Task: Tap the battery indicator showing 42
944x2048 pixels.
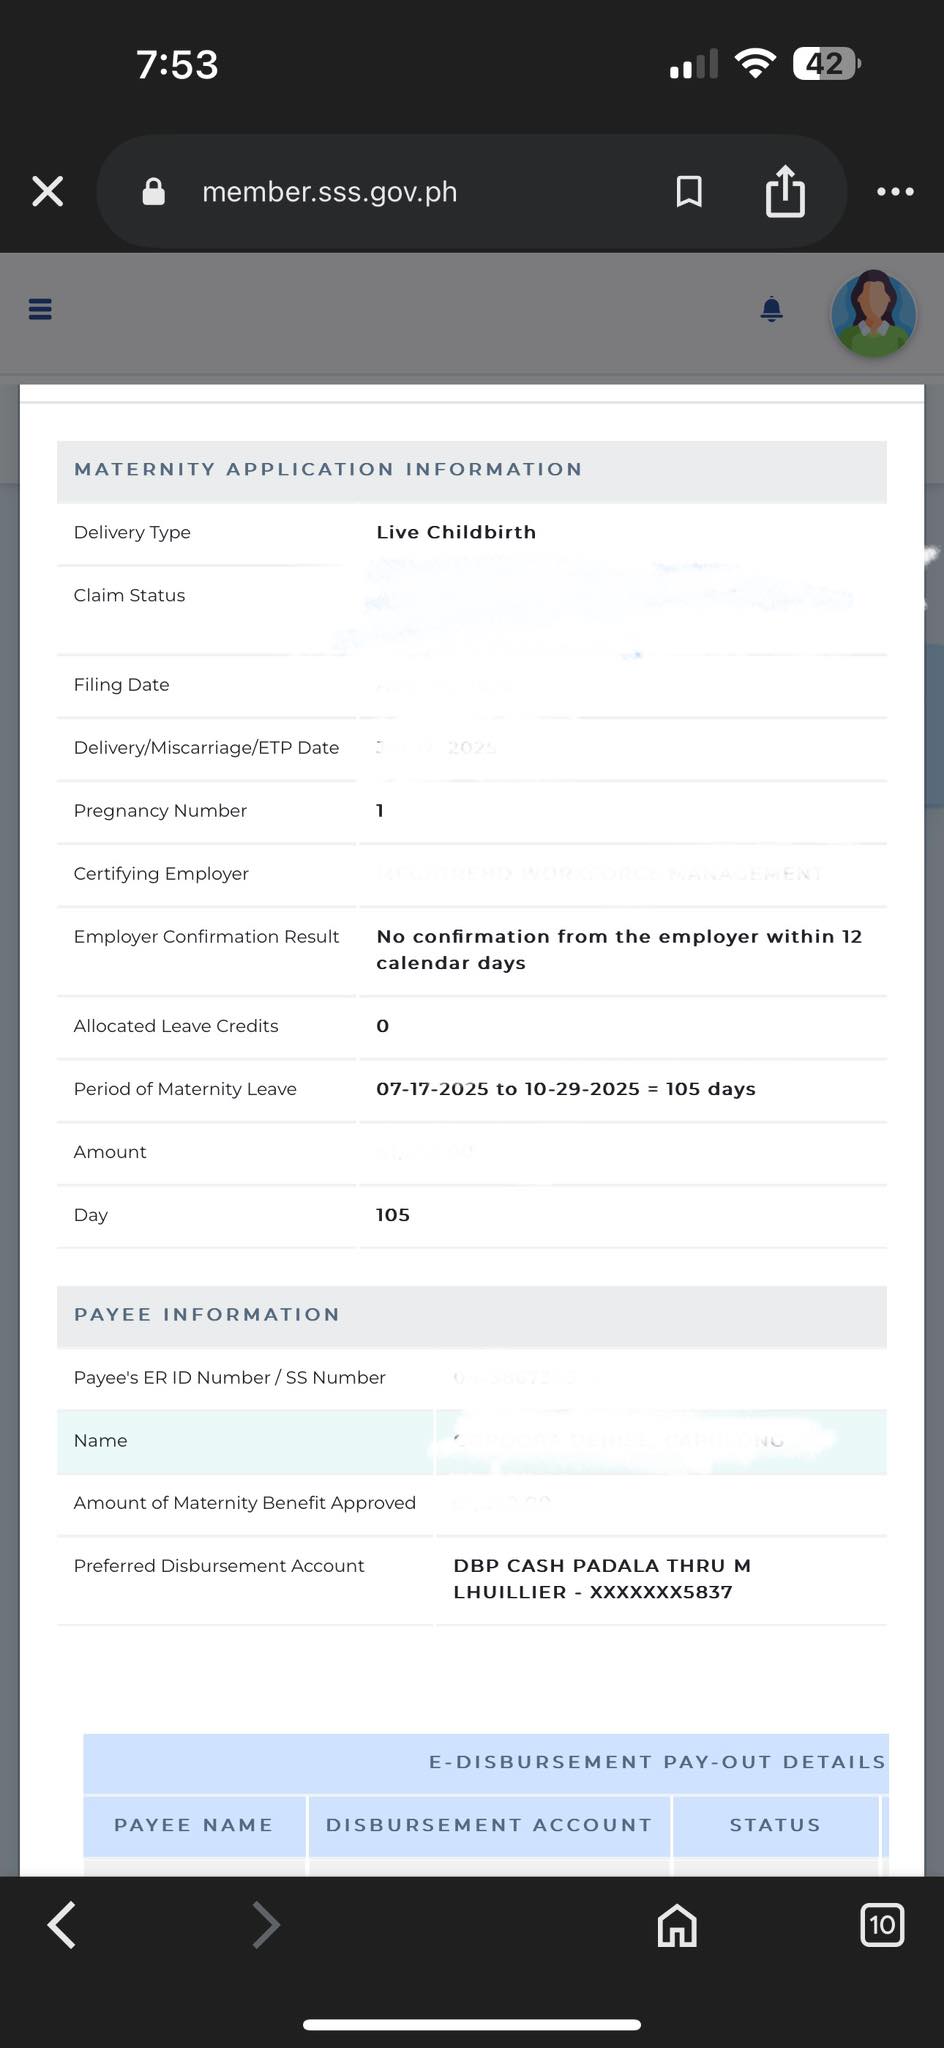Action: click(826, 63)
